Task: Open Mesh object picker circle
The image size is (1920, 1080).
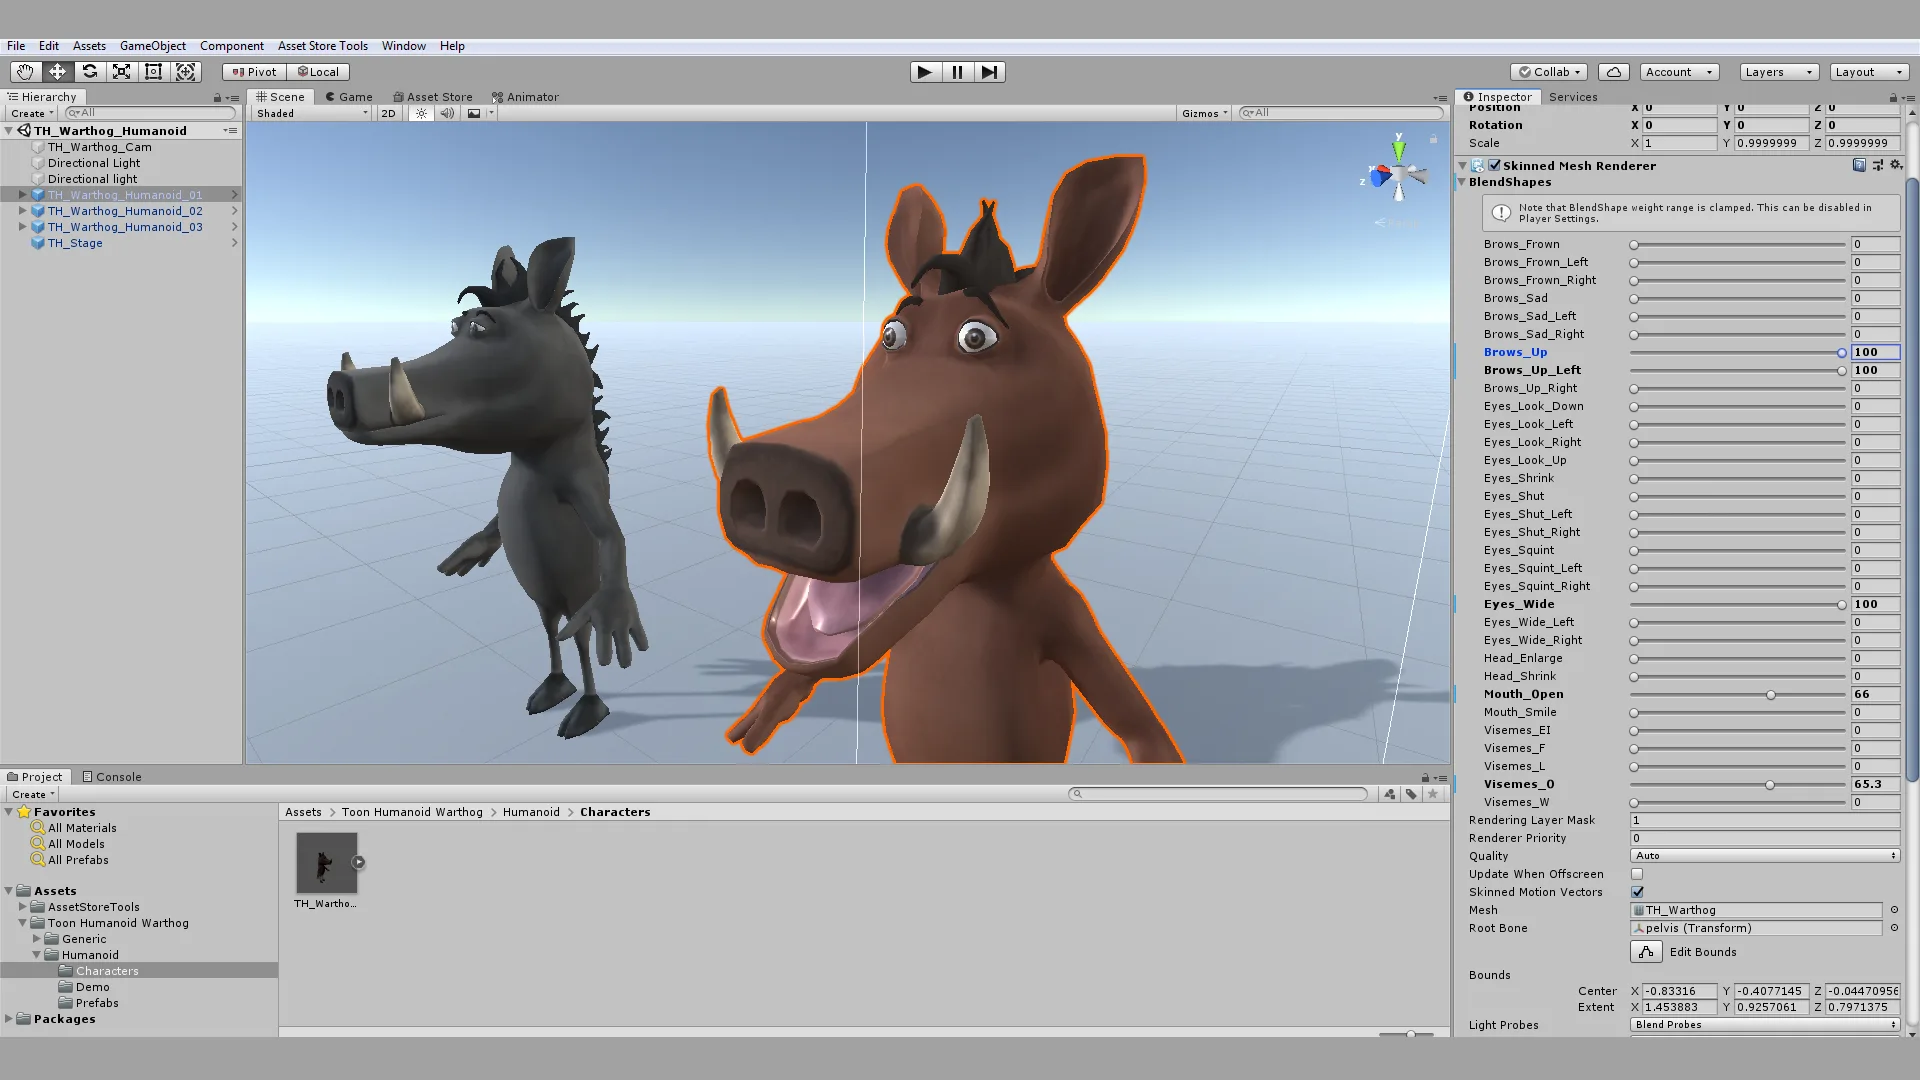Action: (1894, 910)
